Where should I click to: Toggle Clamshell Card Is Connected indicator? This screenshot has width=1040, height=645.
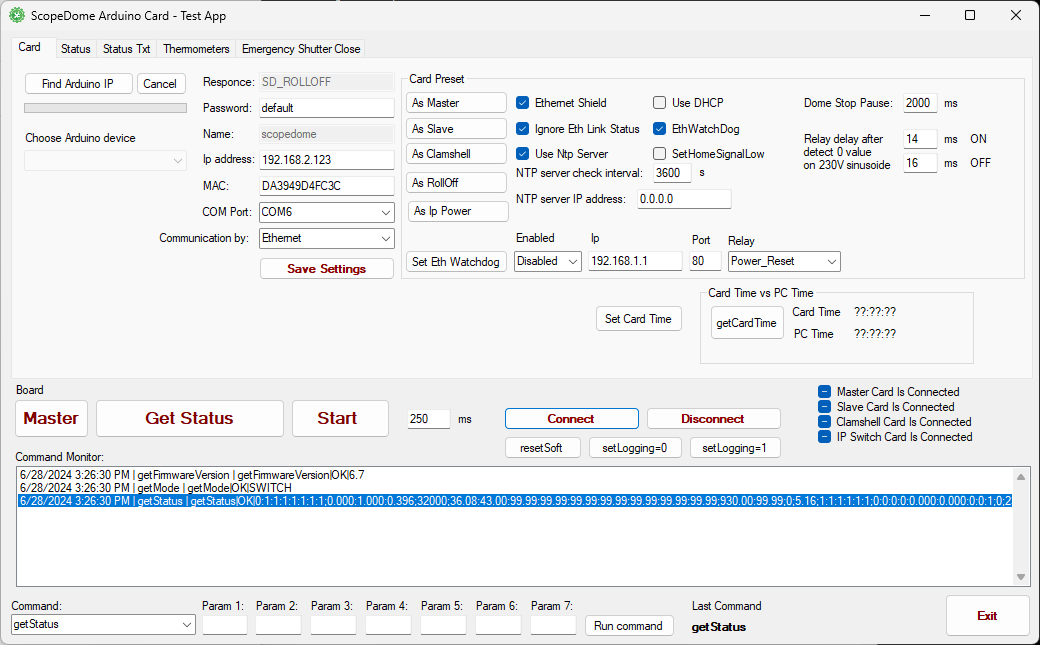tap(824, 422)
